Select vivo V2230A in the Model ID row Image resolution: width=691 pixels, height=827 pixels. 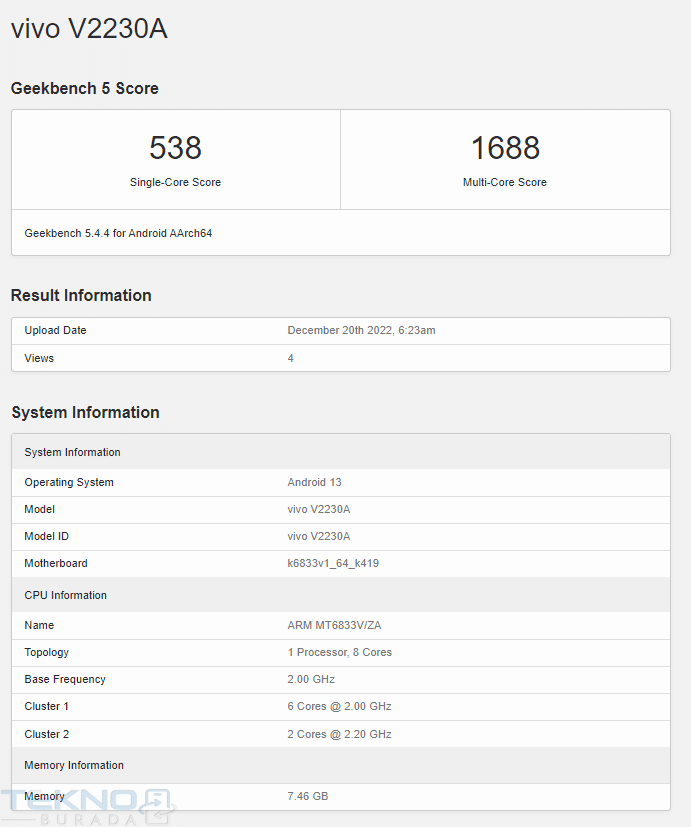319,536
